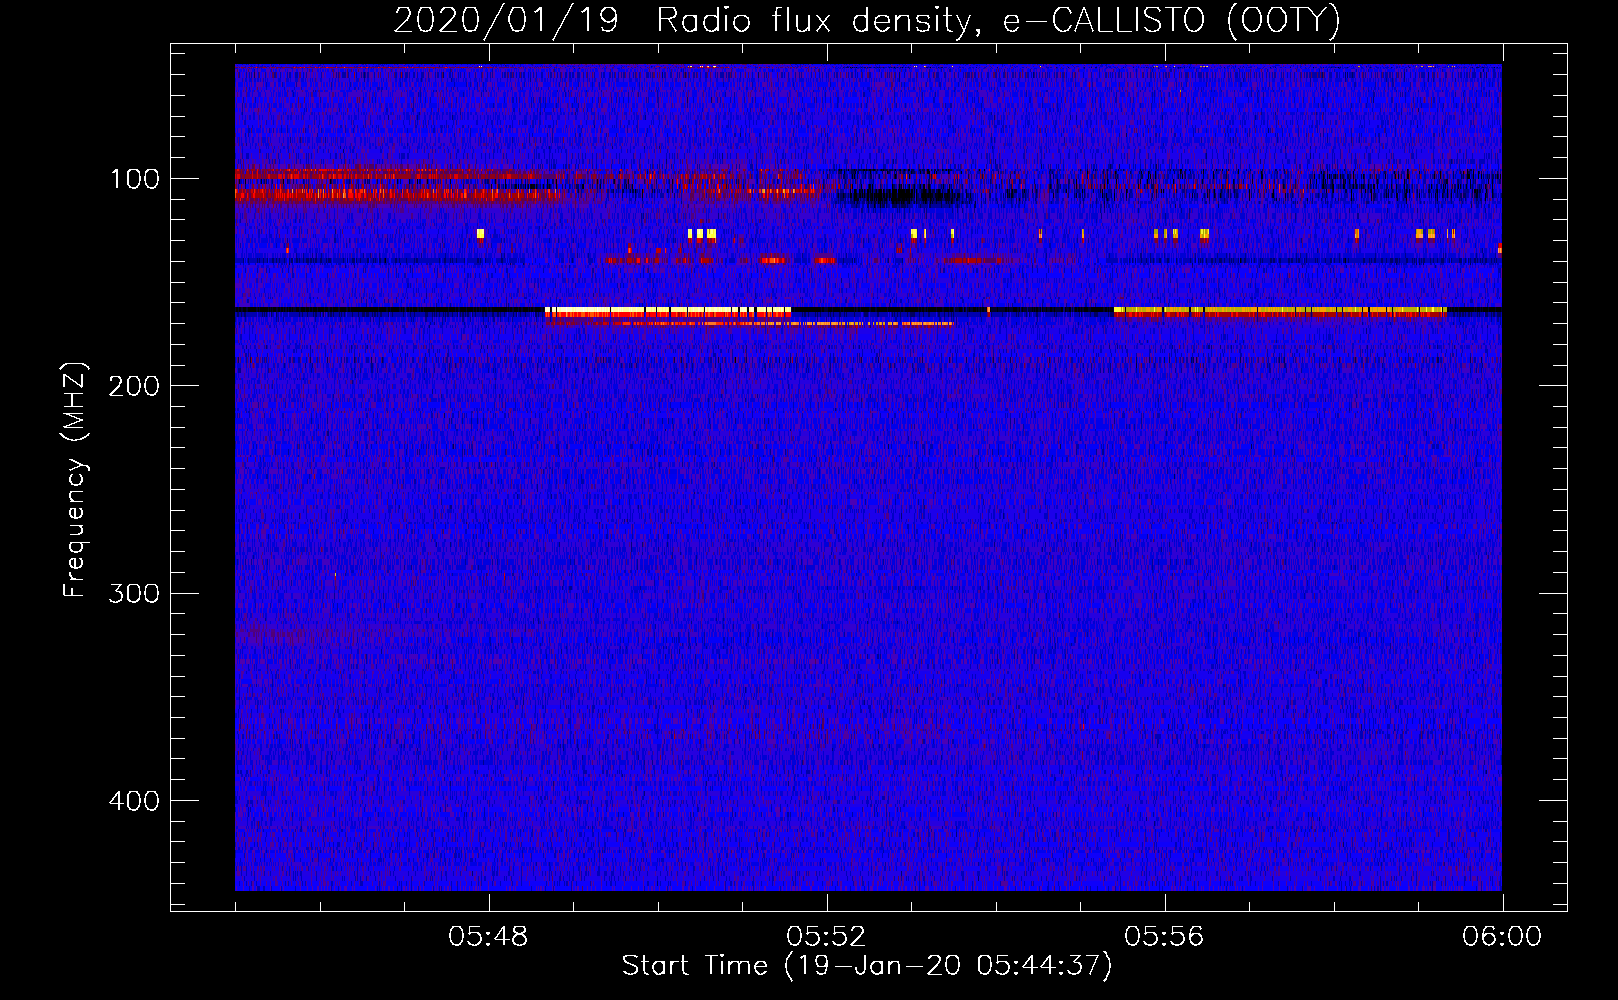Click the plot title '2020/01/19 Radio flux density'
The height and width of the screenshot is (1000, 1618).
pyautogui.click(x=867, y=20)
